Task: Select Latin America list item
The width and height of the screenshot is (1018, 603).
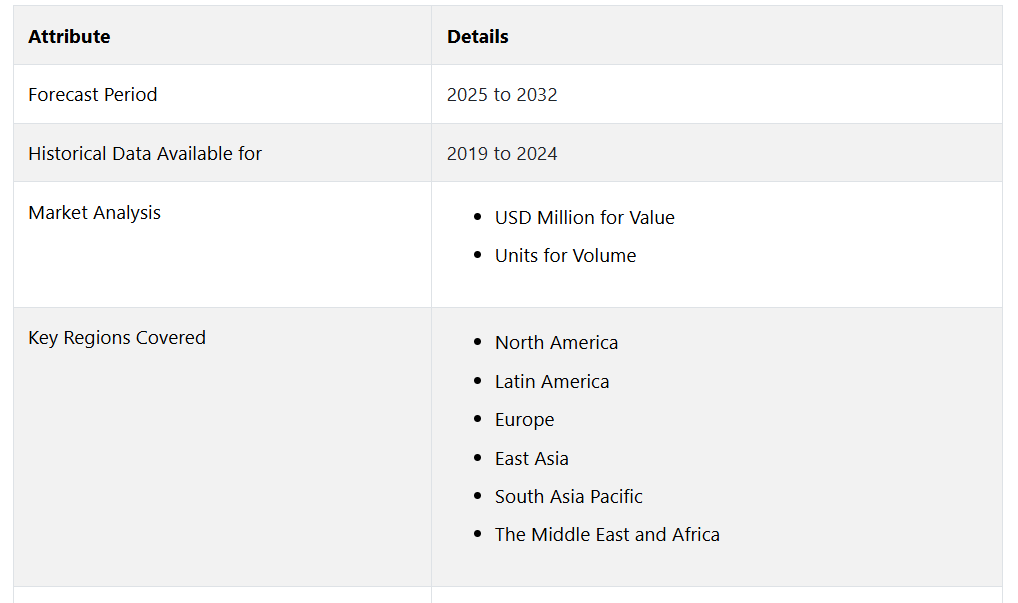Action: pyautogui.click(x=552, y=382)
